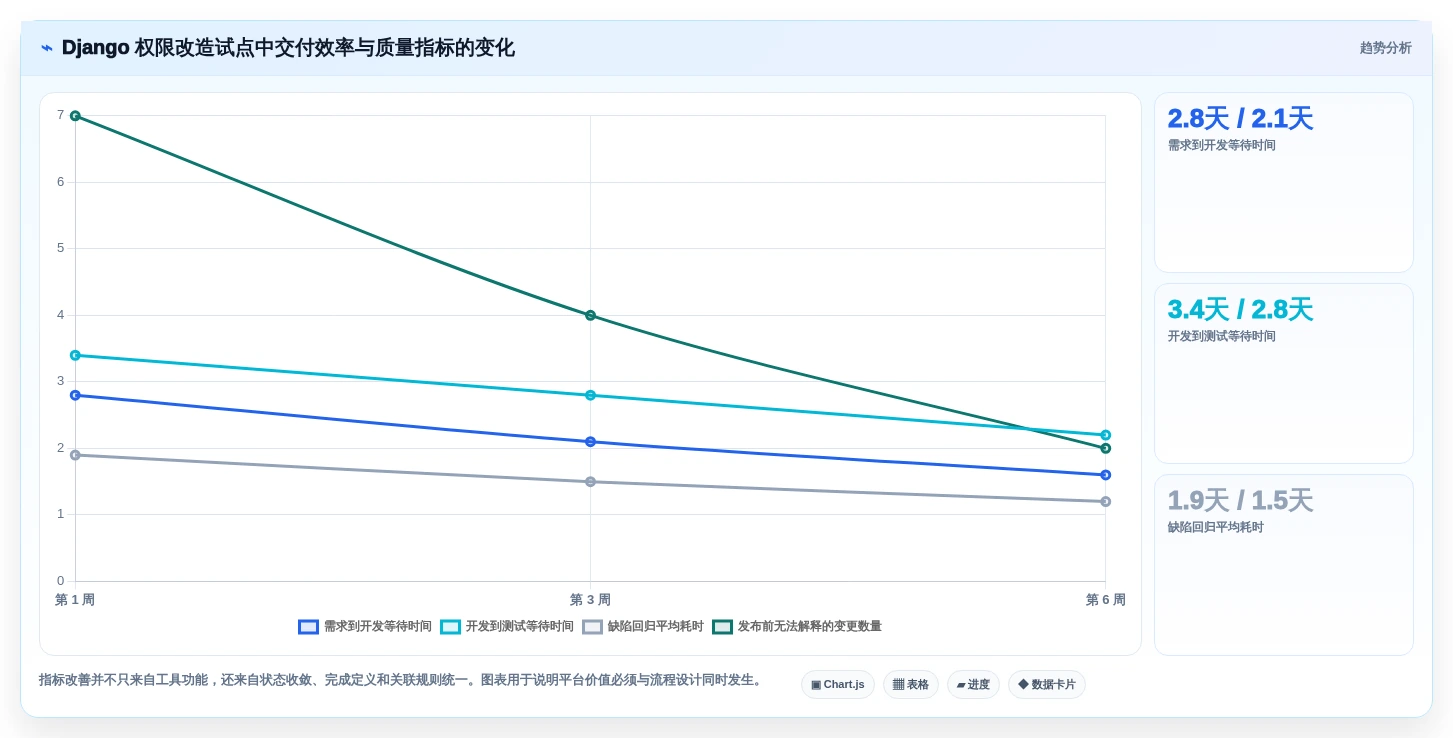Click the 开发到测试等待时间 card caption

(1222, 336)
